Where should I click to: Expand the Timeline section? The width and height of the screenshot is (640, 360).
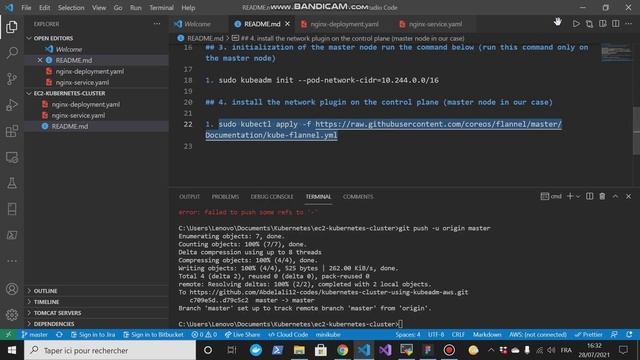[46, 302]
